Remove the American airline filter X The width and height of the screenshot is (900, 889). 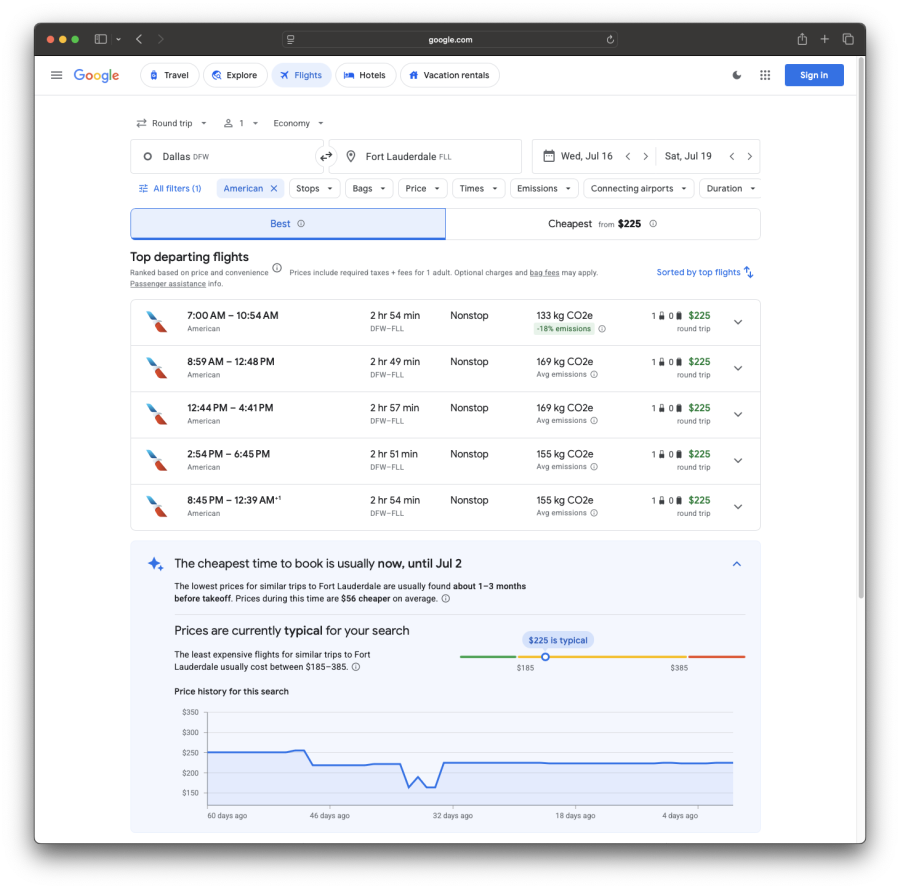[274, 188]
